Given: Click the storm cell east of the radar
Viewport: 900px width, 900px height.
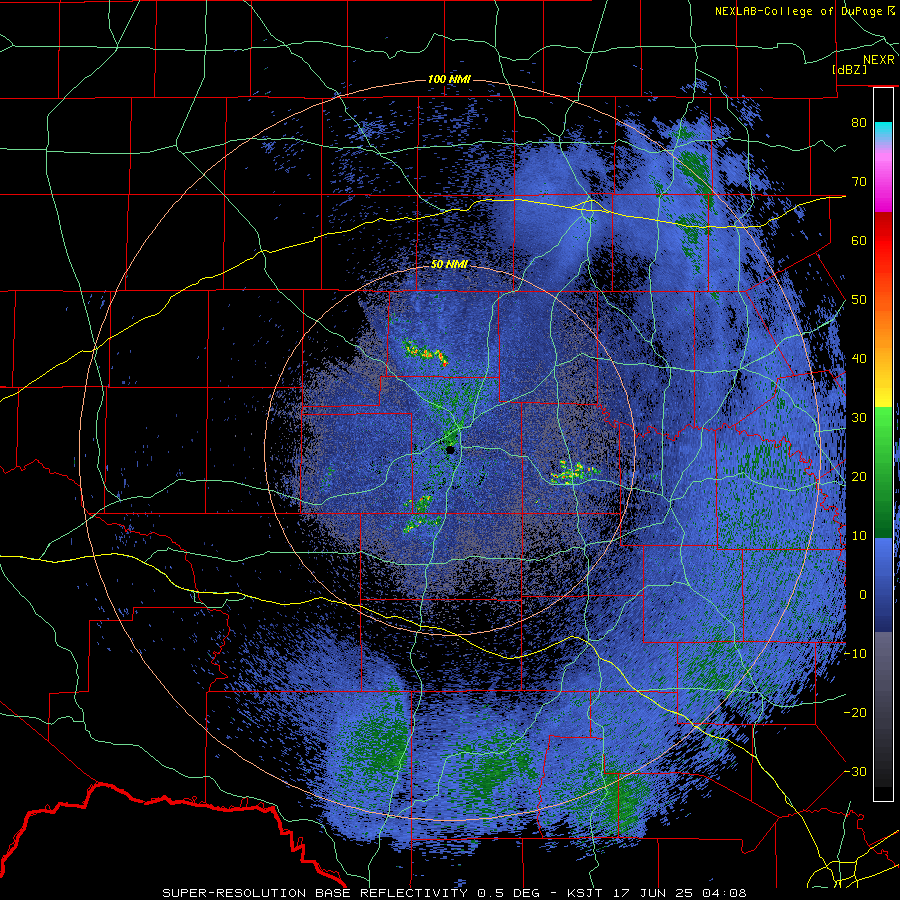Looking at the screenshot, I should click(x=574, y=473).
